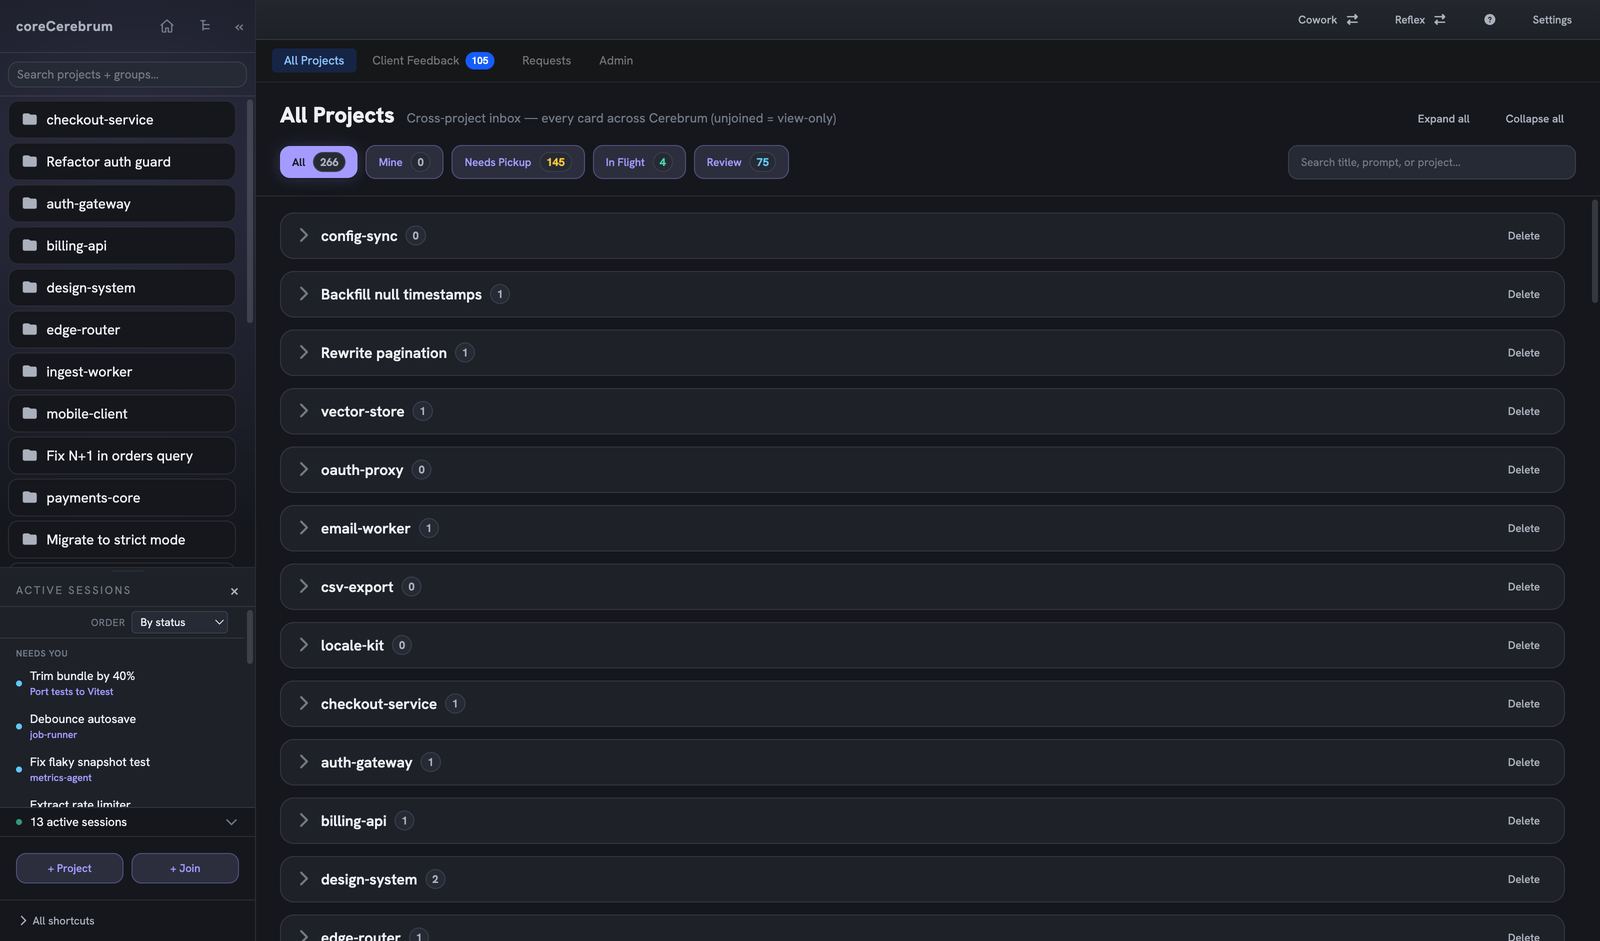Switch to the All Projects tab
Image resolution: width=1600 pixels, height=941 pixels.
coord(314,60)
